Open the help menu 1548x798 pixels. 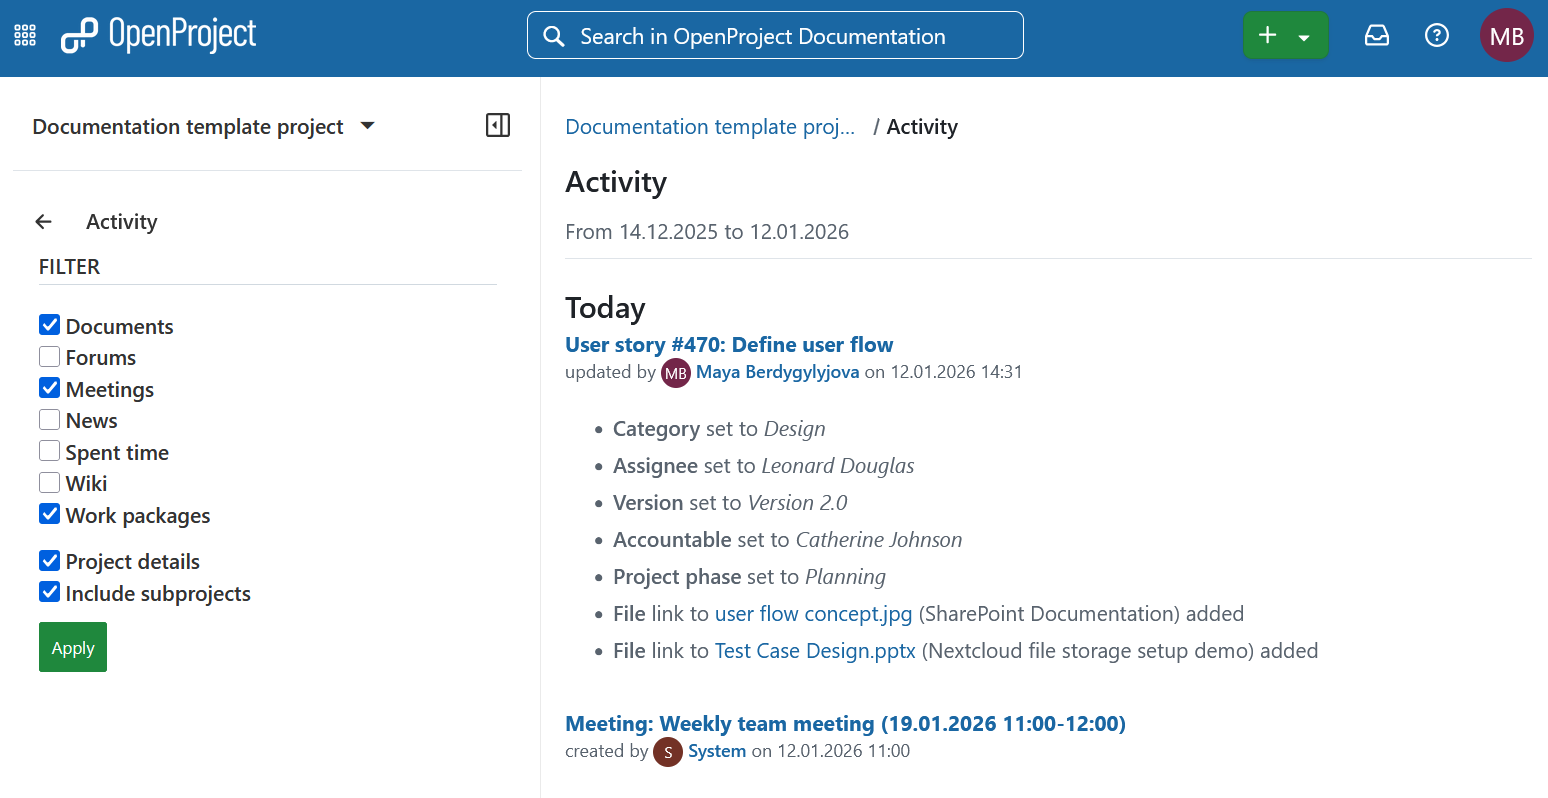pos(1437,34)
